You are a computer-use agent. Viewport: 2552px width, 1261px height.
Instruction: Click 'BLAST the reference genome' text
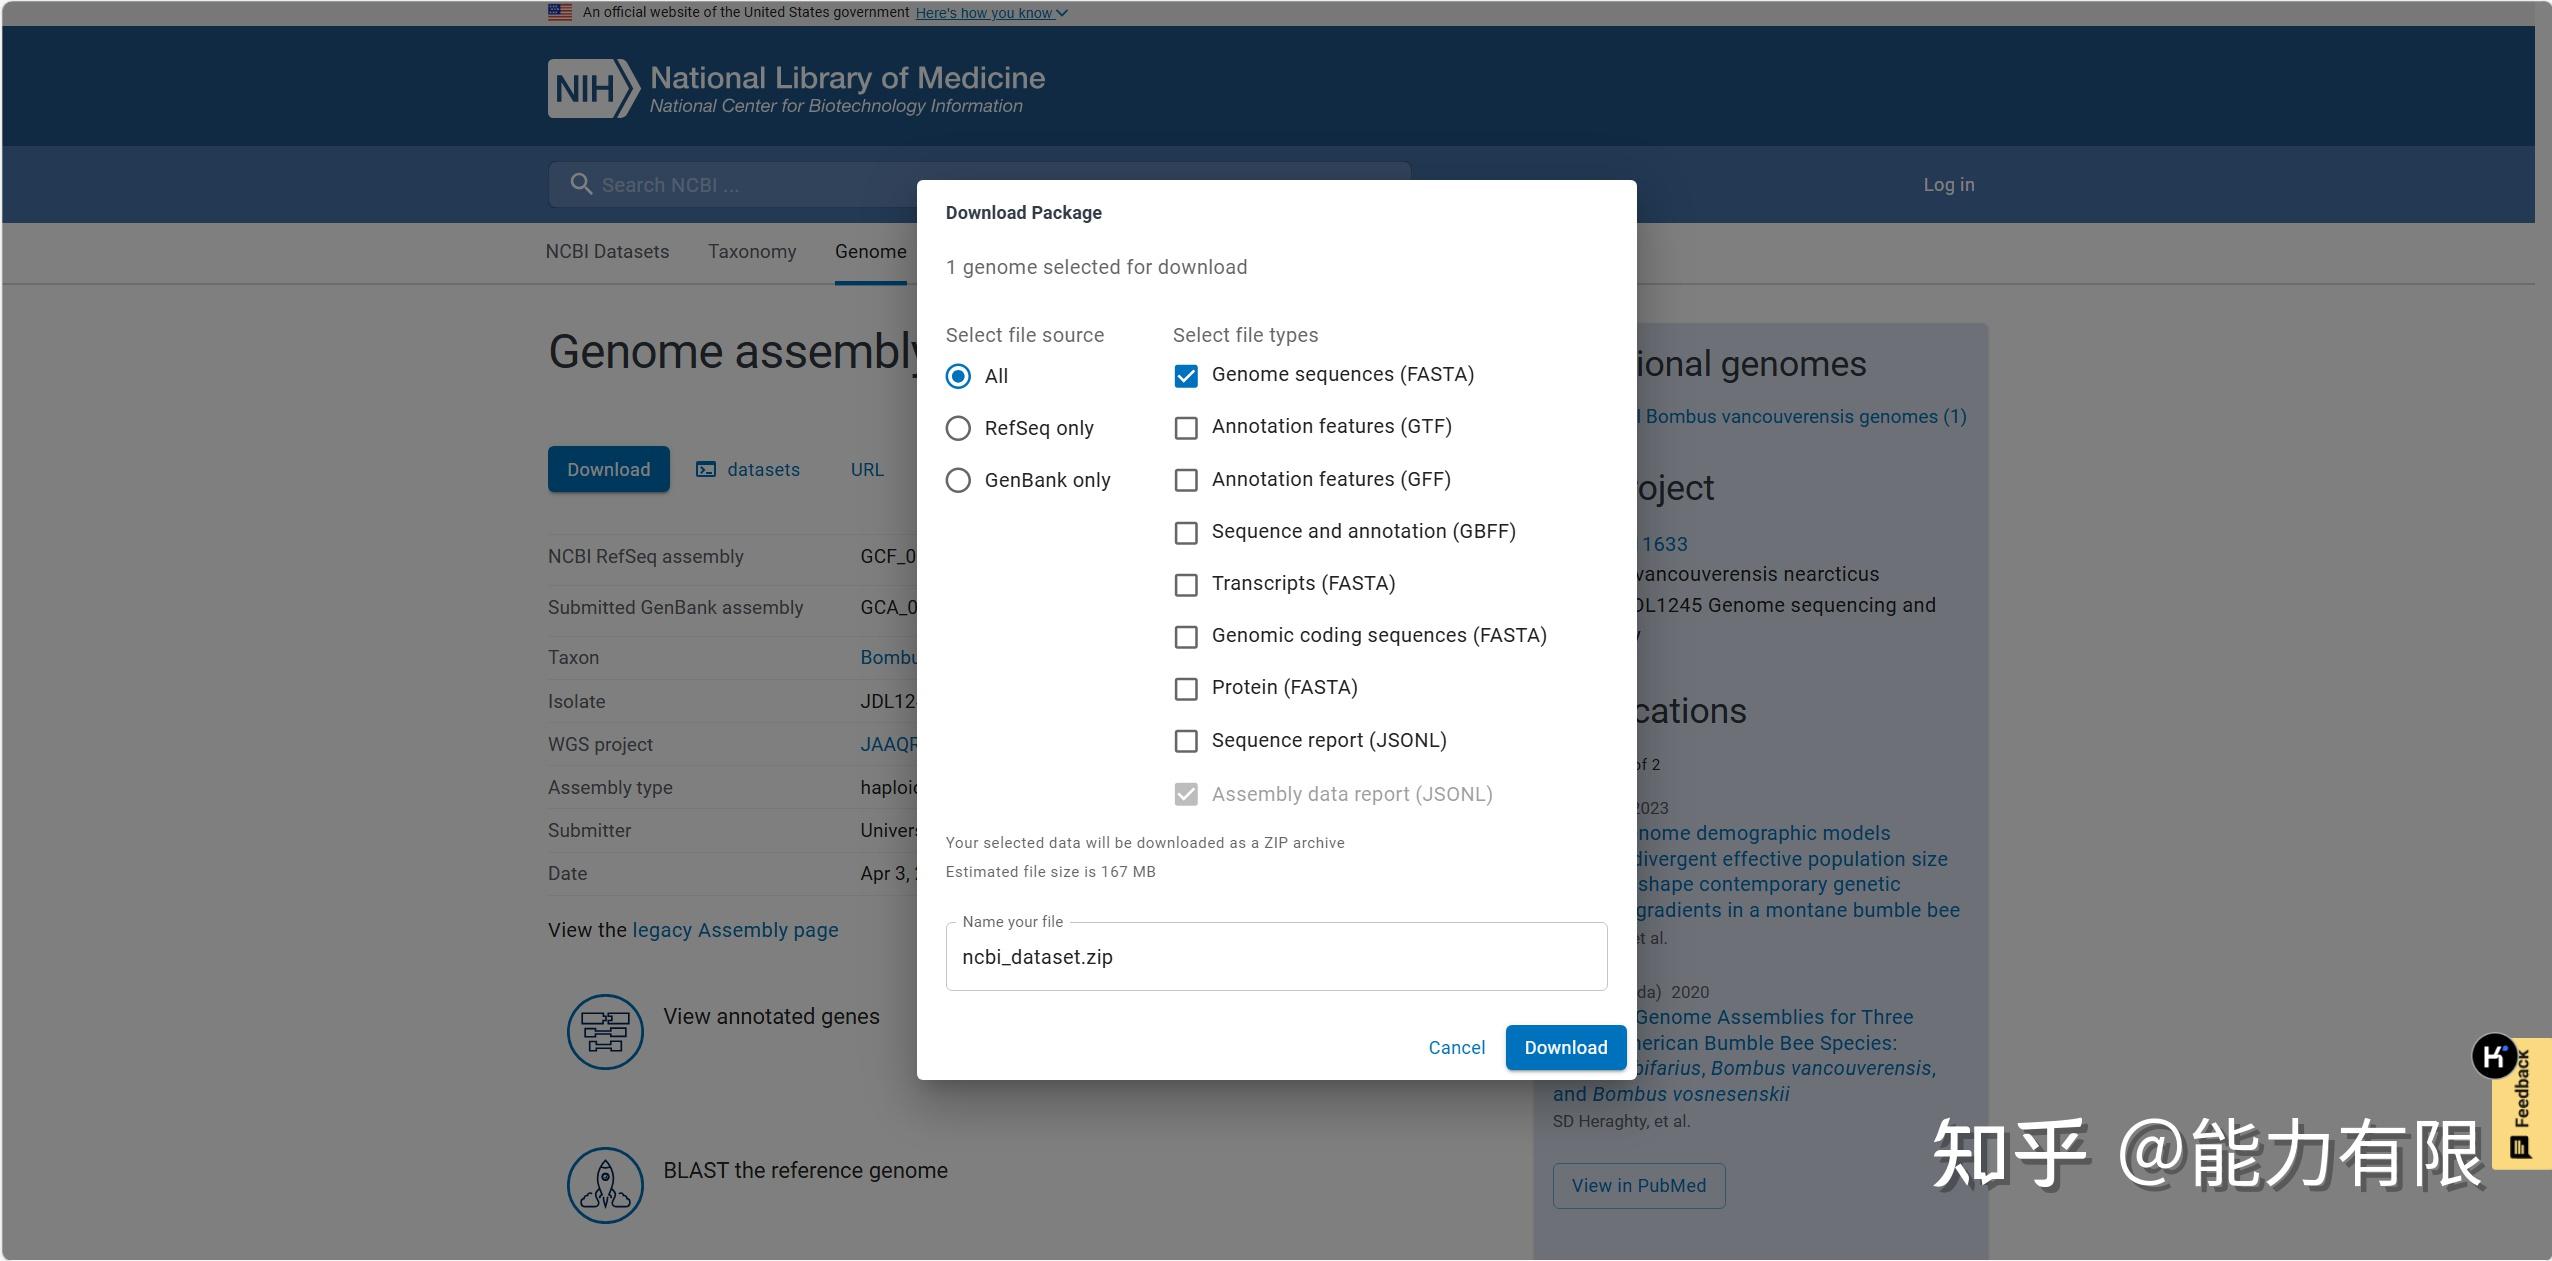(x=805, y=1170)
